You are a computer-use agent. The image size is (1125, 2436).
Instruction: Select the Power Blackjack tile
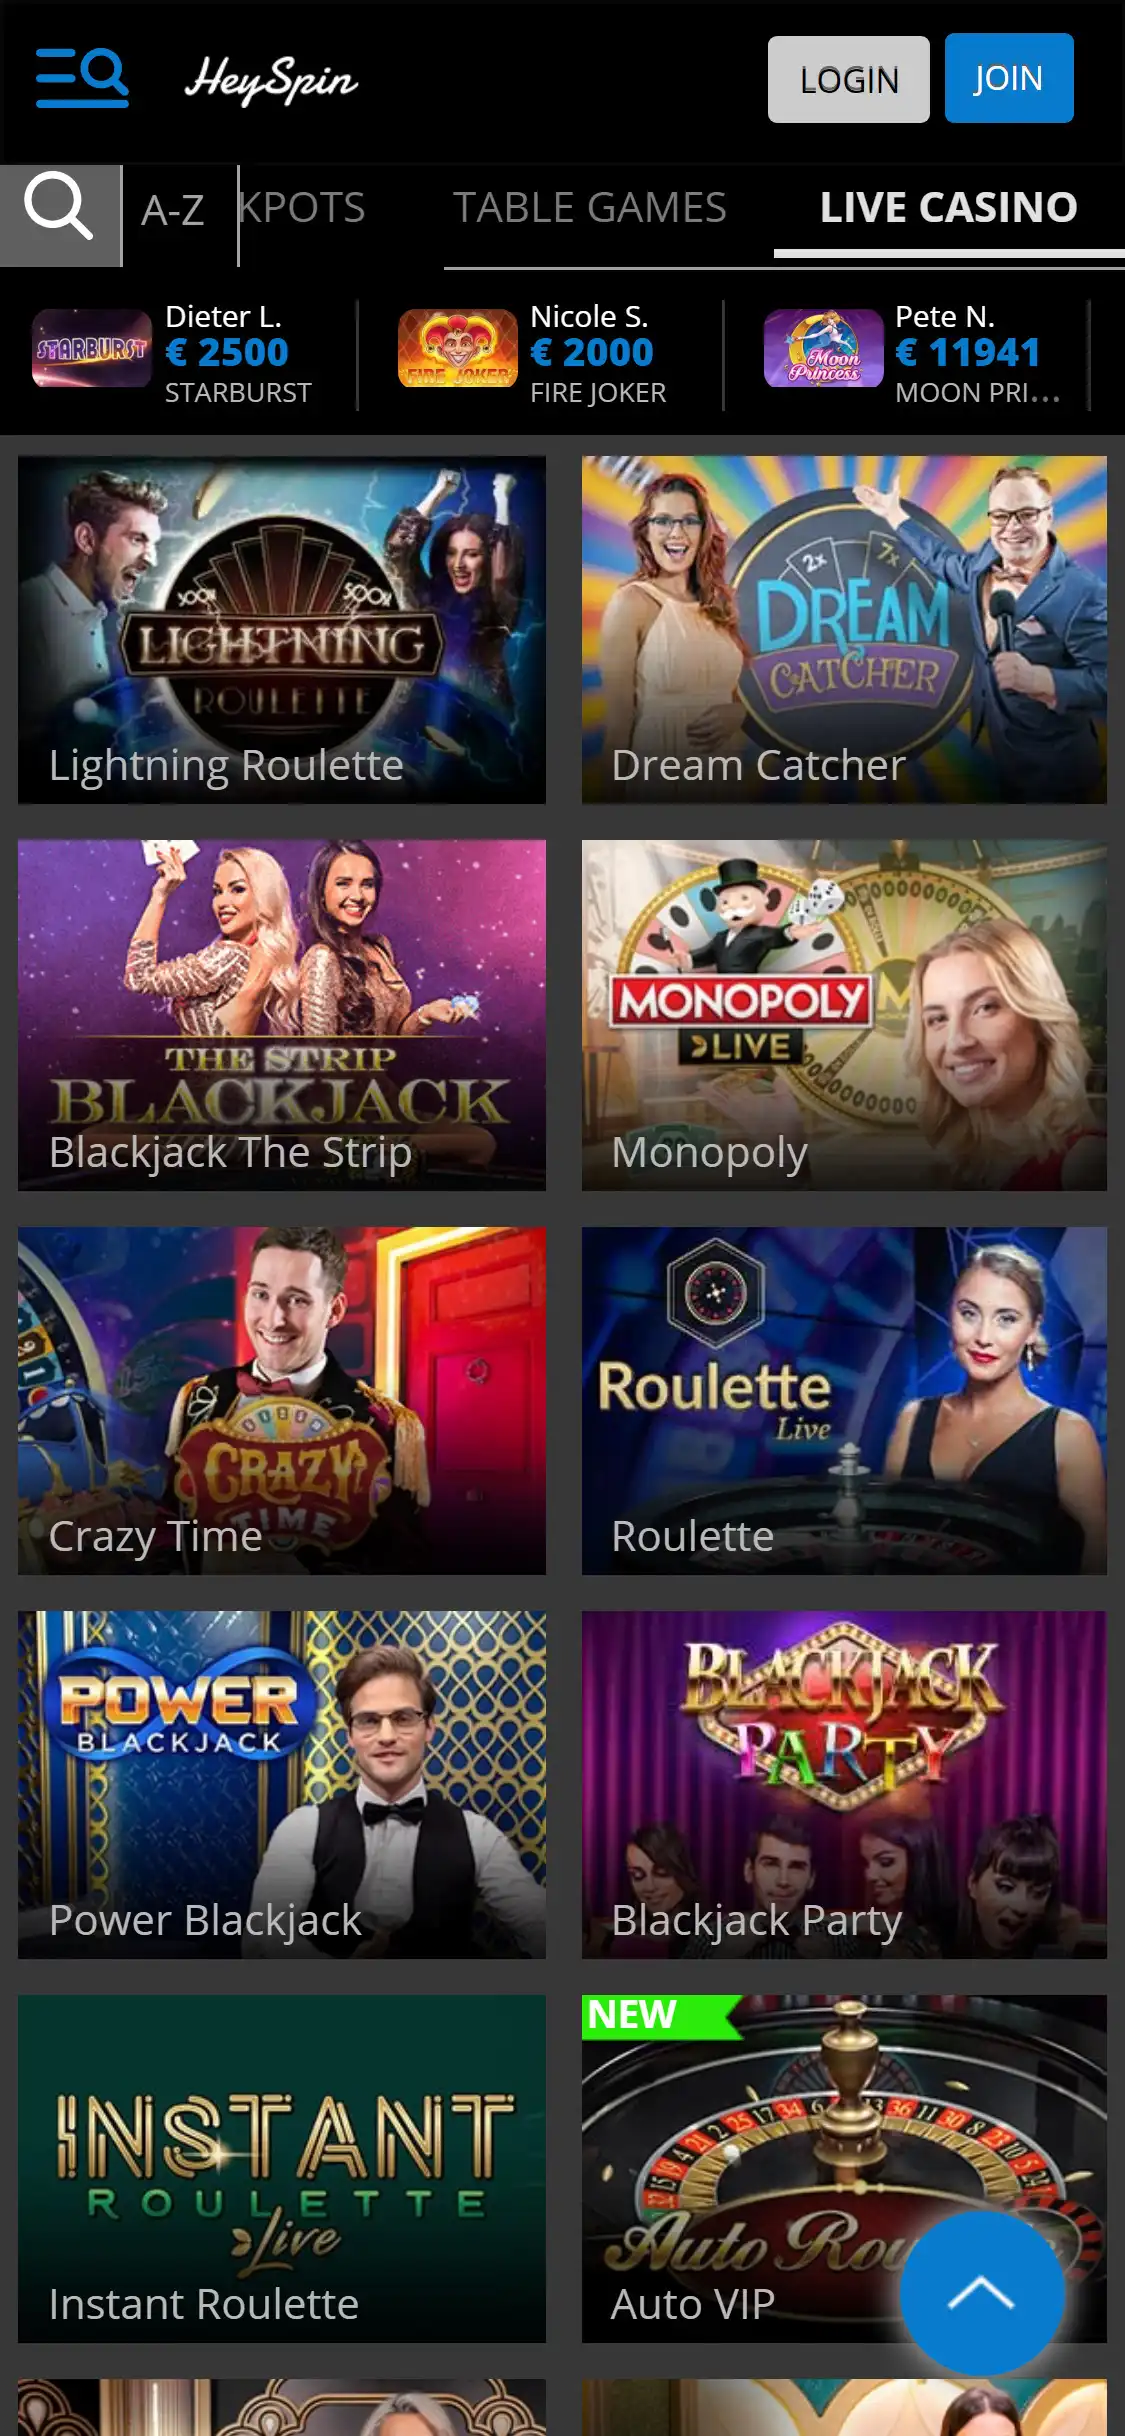tap(282, 1785)
